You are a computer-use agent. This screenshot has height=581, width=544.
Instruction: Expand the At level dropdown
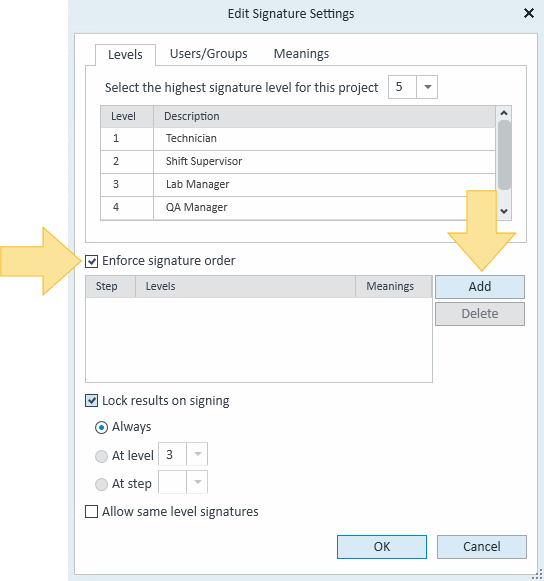pos(198,454)
